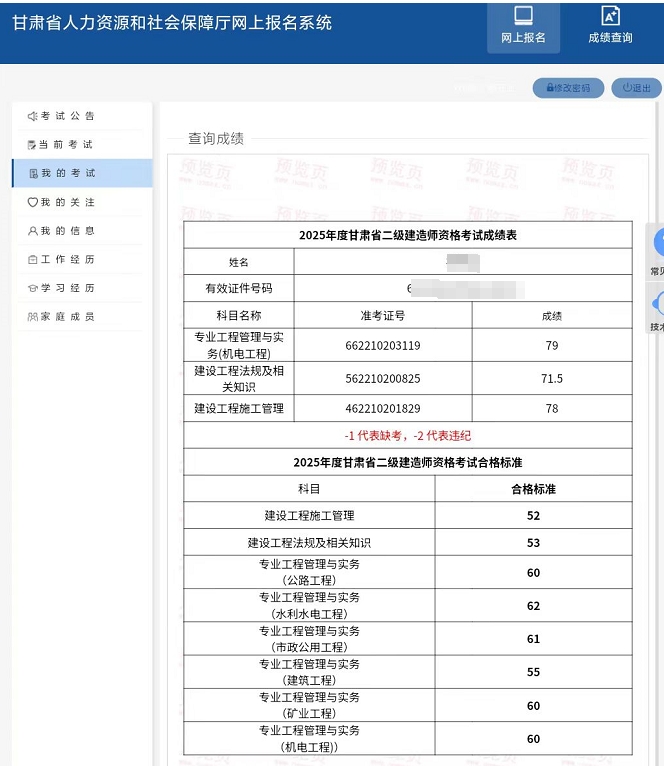Screen dimensions: 664x766
Task: Click the 准考证号 column header
Action: pyautogui.click(x=383, y=315)
